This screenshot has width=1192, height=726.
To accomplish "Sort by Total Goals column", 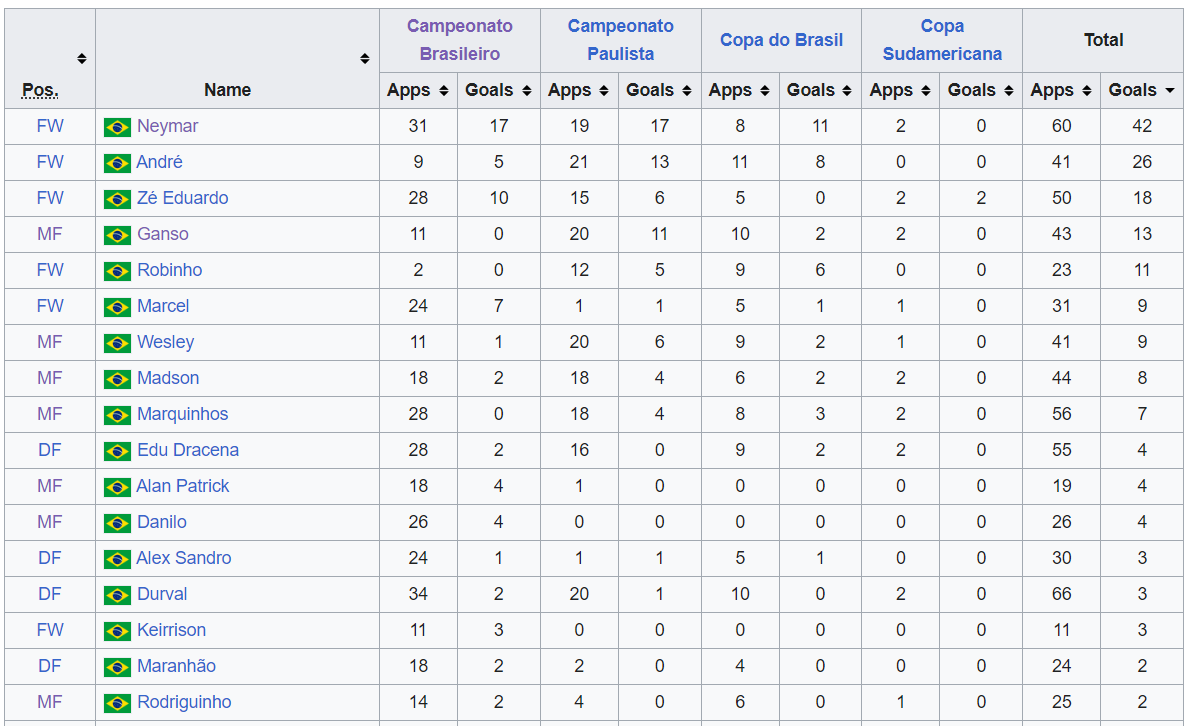I will tap(1169, 91).
